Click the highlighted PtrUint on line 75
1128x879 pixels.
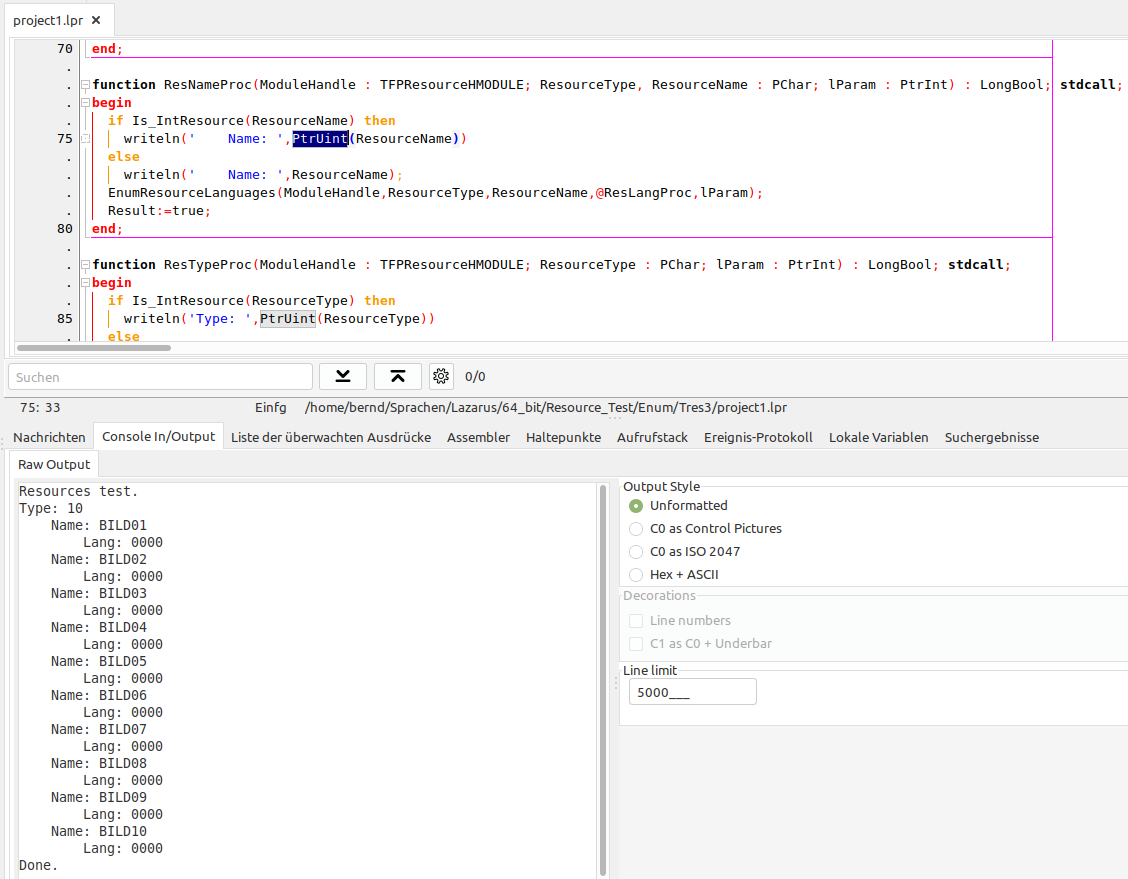[x=320, y=139]
